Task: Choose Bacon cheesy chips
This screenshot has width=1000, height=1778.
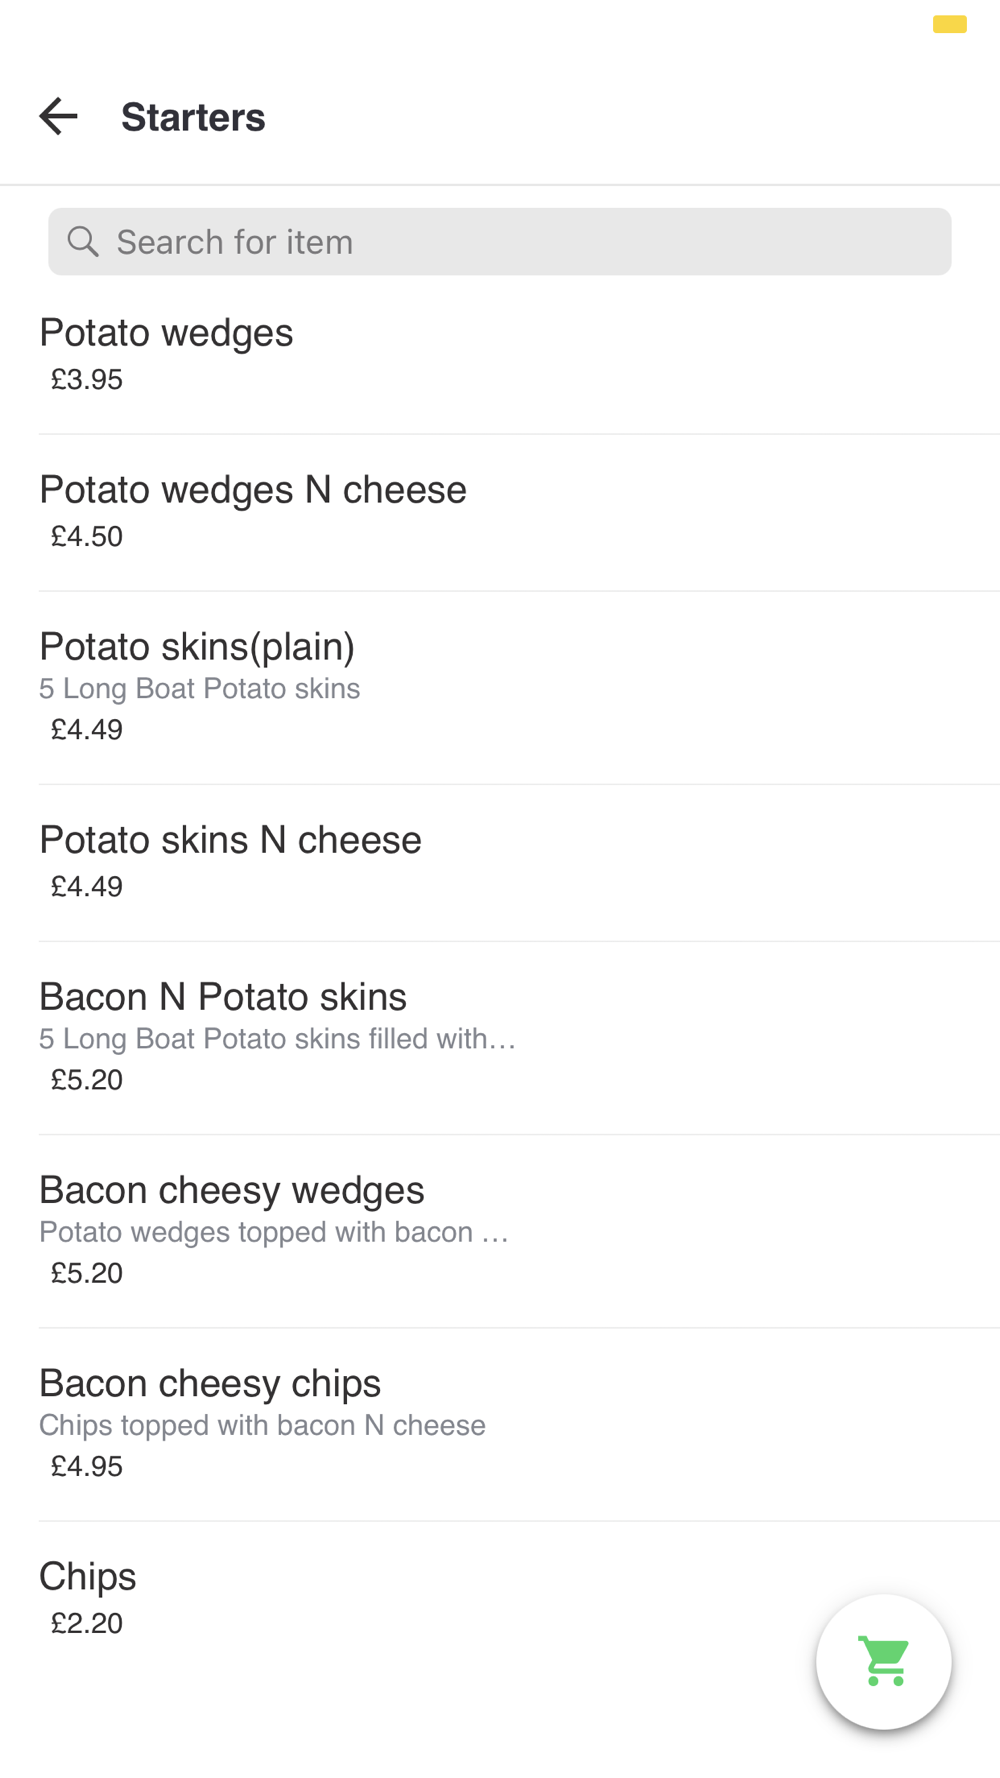Action: coord(210,1383)
